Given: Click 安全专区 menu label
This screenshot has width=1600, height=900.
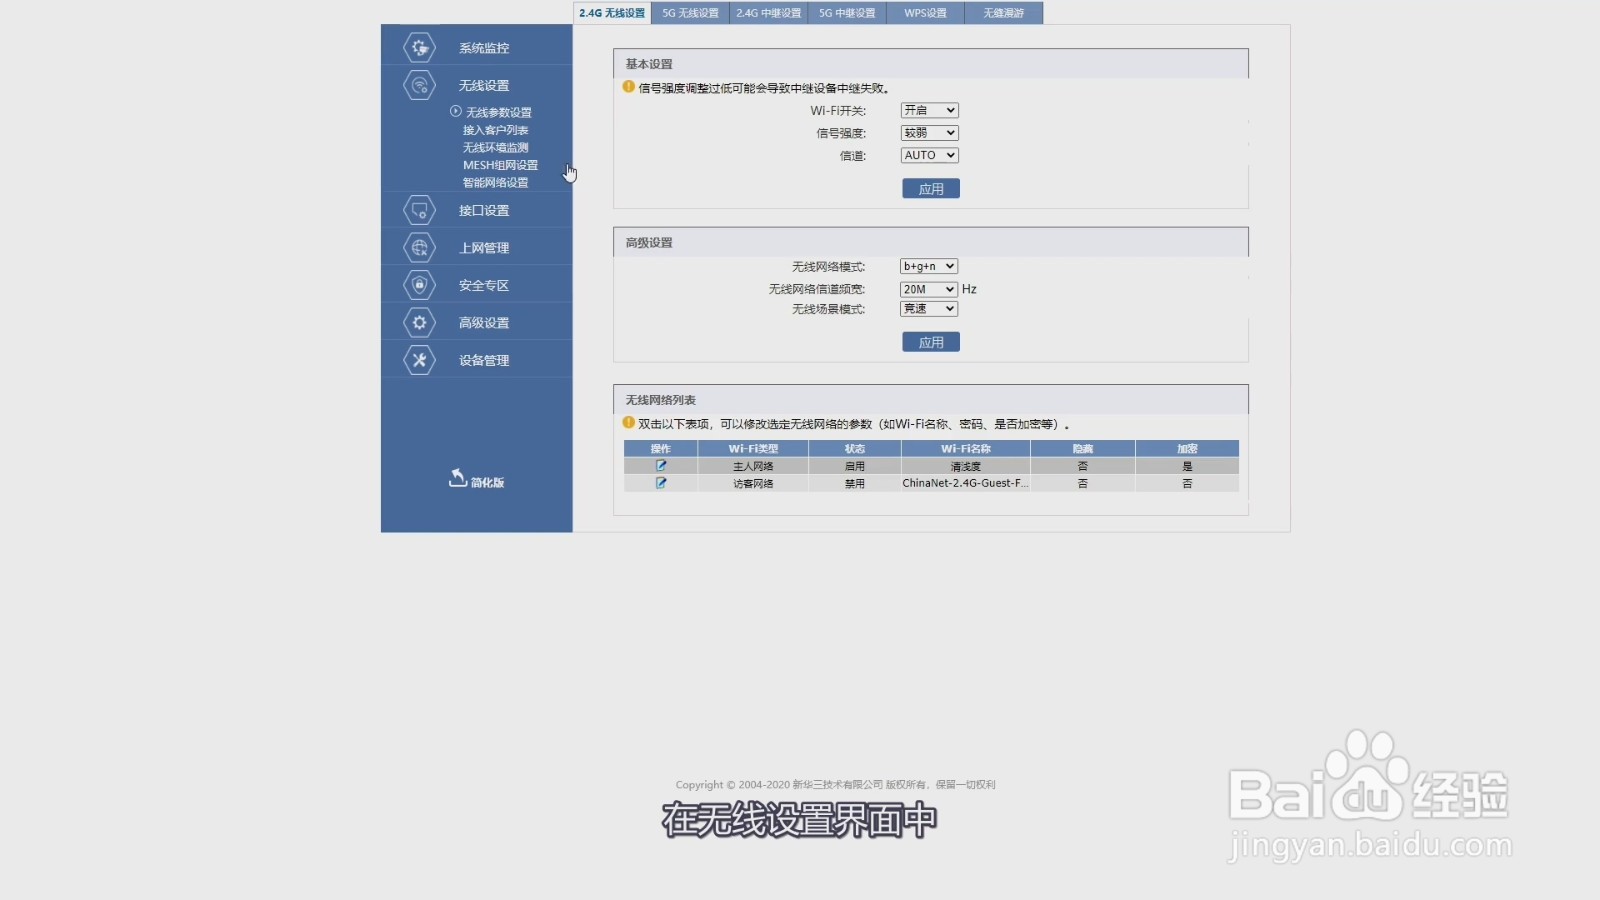Looking at the screenshot, I should pos(484,285).
